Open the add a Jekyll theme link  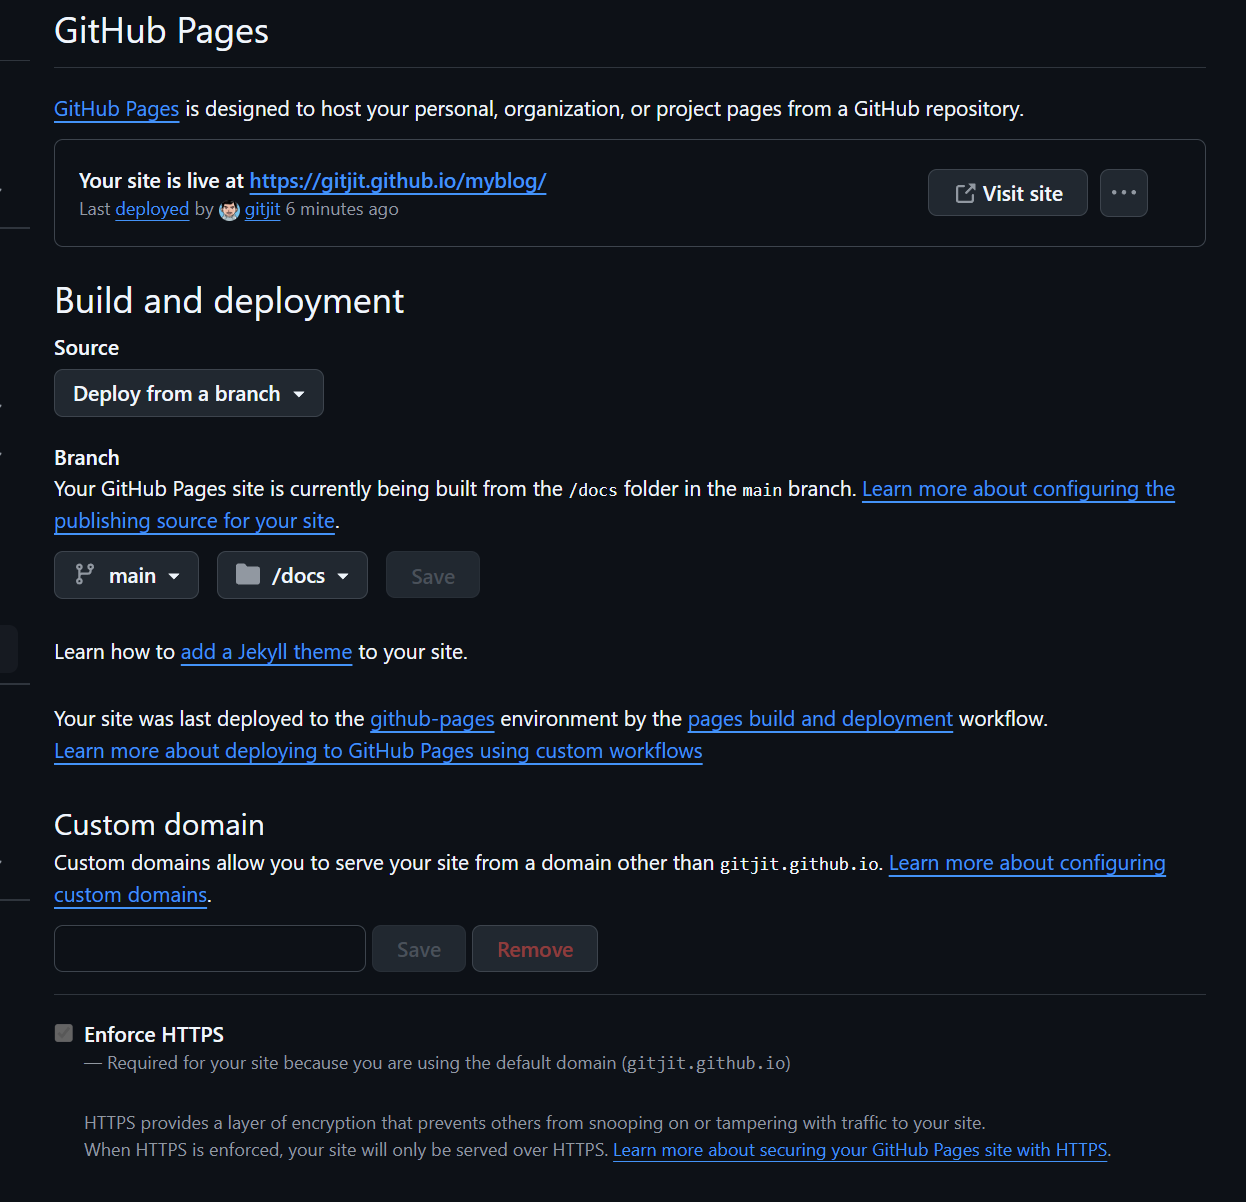click(x=266, y=652)
